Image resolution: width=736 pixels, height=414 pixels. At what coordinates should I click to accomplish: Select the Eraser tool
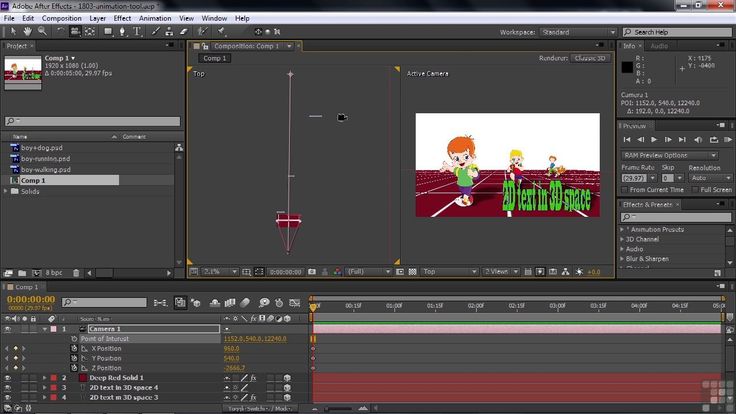point(184,31)
